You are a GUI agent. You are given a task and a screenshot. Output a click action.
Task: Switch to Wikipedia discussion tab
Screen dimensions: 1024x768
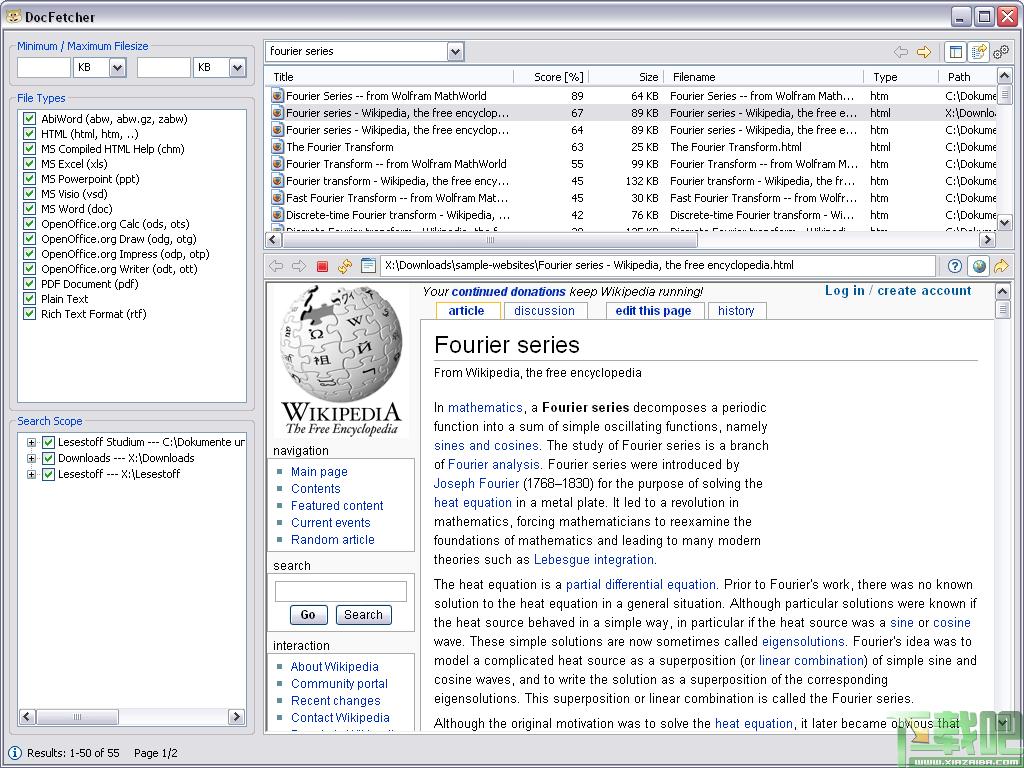click(544, 311)
